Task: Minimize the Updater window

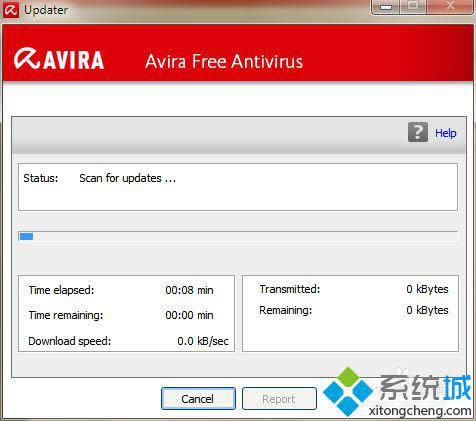Action: tap(386, 7)
